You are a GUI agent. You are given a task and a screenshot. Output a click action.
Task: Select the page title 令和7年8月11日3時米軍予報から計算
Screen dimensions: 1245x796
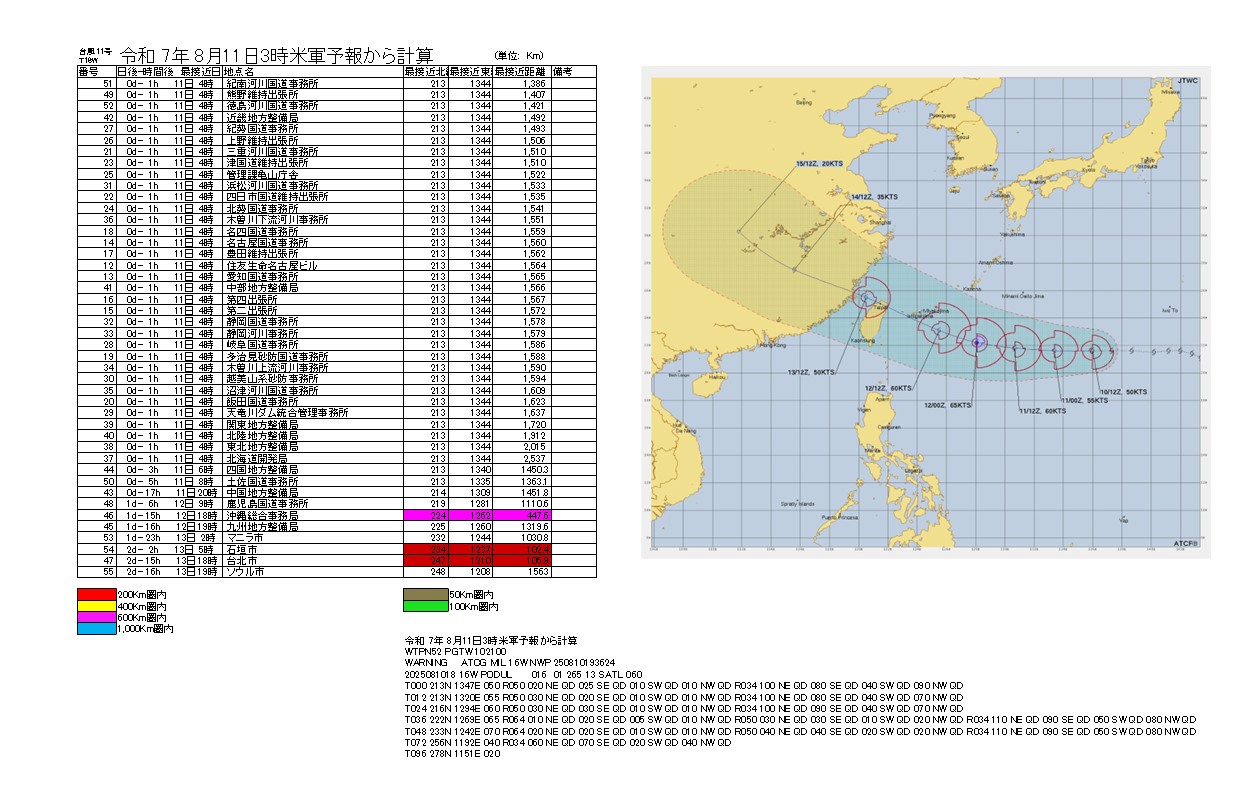(276, 54)
